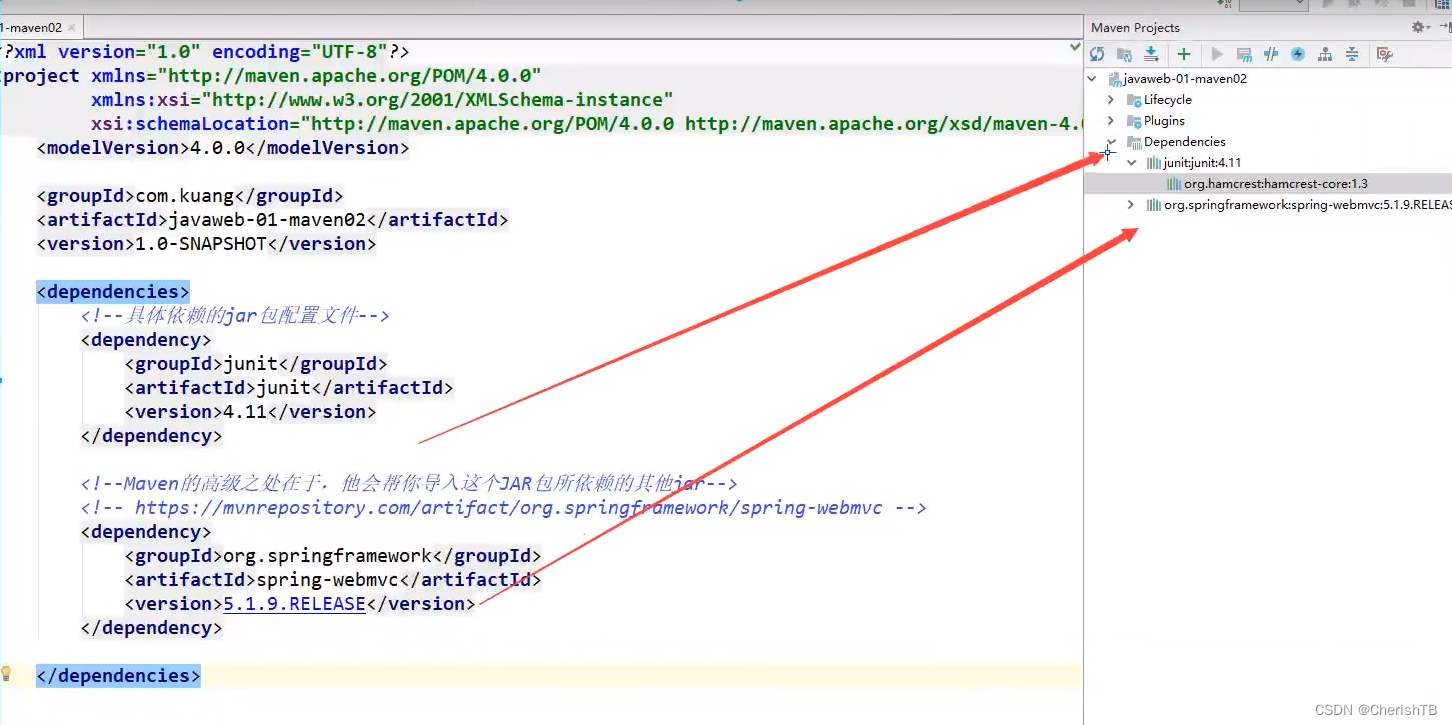The image size is (1452, 725).
Task: Toggle offline mode in Maven toolbar
Action: click(1271, 54)
